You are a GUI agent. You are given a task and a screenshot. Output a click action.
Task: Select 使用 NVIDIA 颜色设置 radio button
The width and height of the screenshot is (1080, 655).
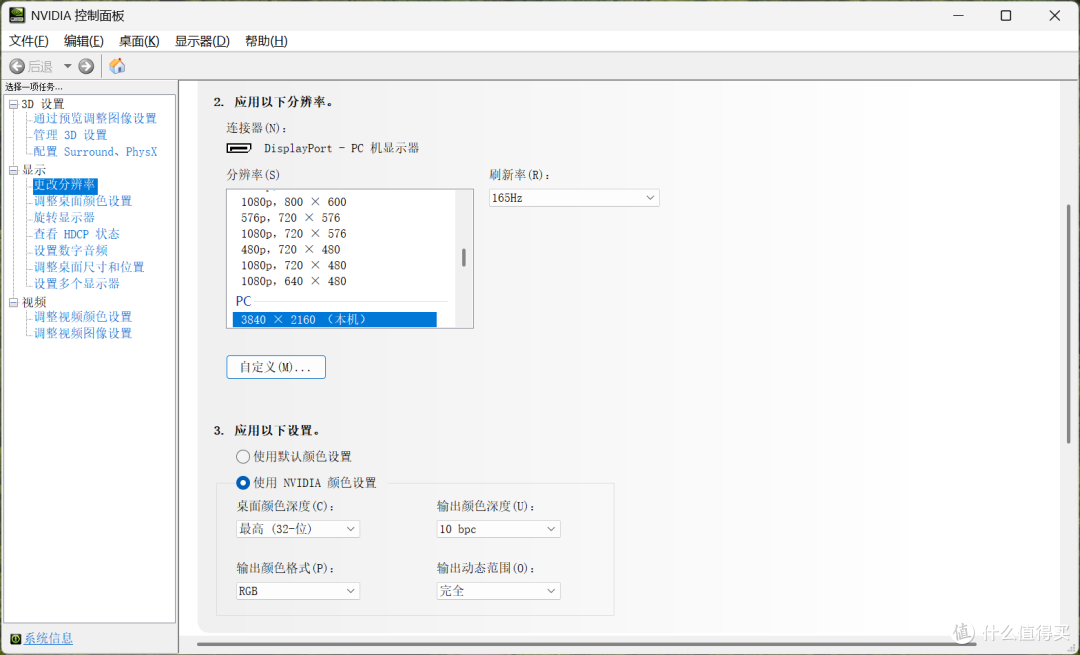[x=242, y=483]
